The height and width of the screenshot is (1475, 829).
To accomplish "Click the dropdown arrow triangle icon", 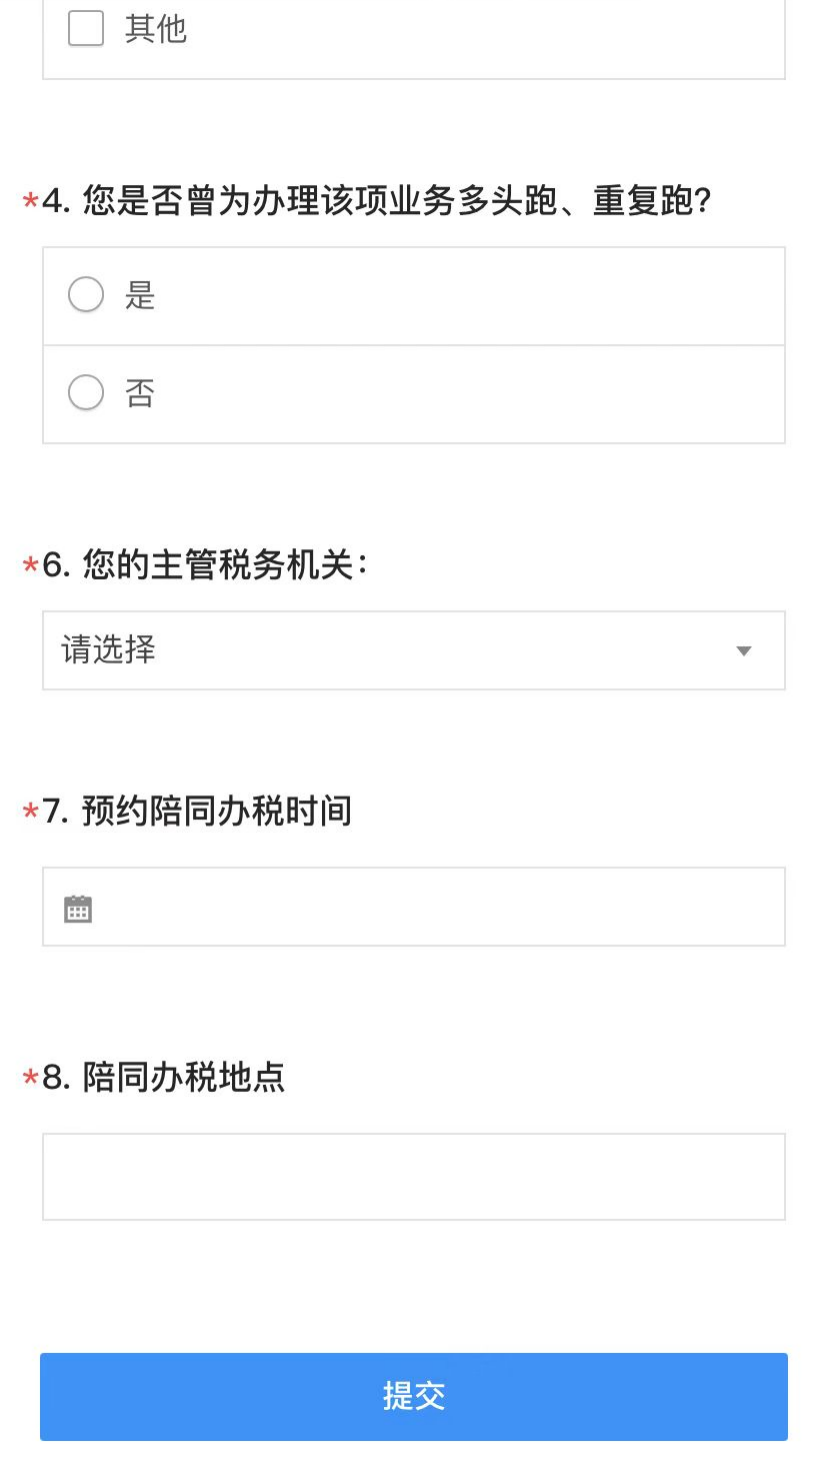I will (x=743, y=651).
